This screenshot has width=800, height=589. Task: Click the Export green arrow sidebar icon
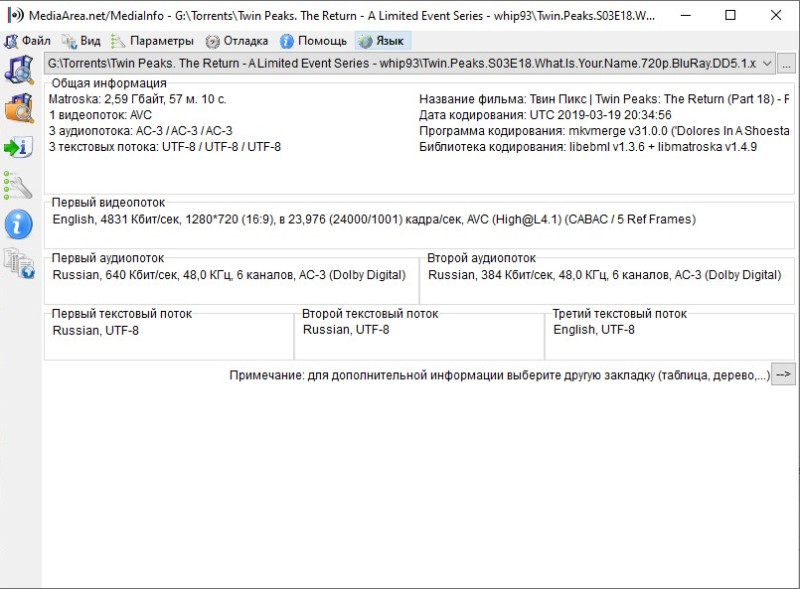19,147
